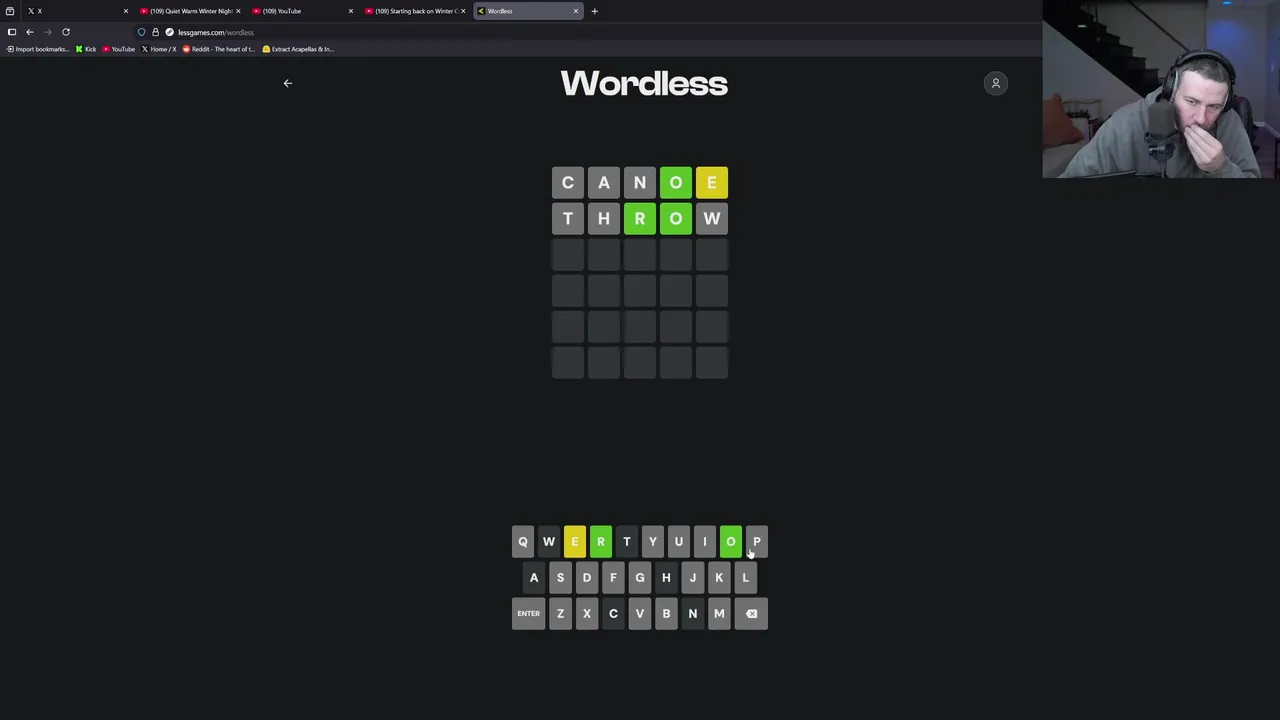This screenshot has height=720, width=1280.
Task: Open the user profile icon
Action: pyautogui.click(x=996, y=83)
